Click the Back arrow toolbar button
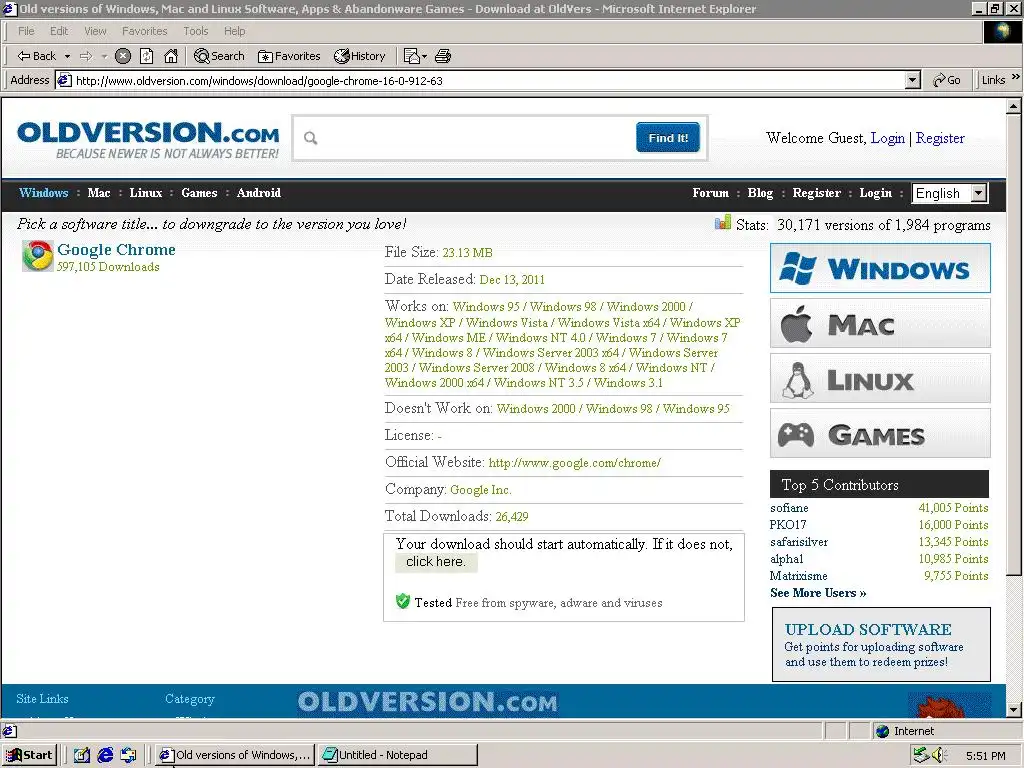The height and width of the screenshot is (768, 1024). pyautogui.click(x=37, y=56)
